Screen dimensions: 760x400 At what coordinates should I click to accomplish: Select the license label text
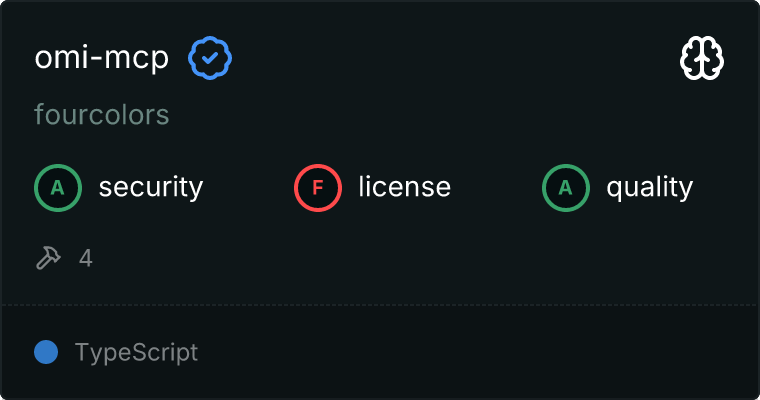point(404,187)
